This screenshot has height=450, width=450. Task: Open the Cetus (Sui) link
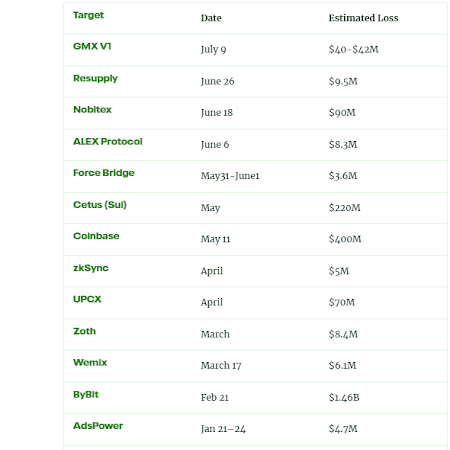[x=100, y=204]
